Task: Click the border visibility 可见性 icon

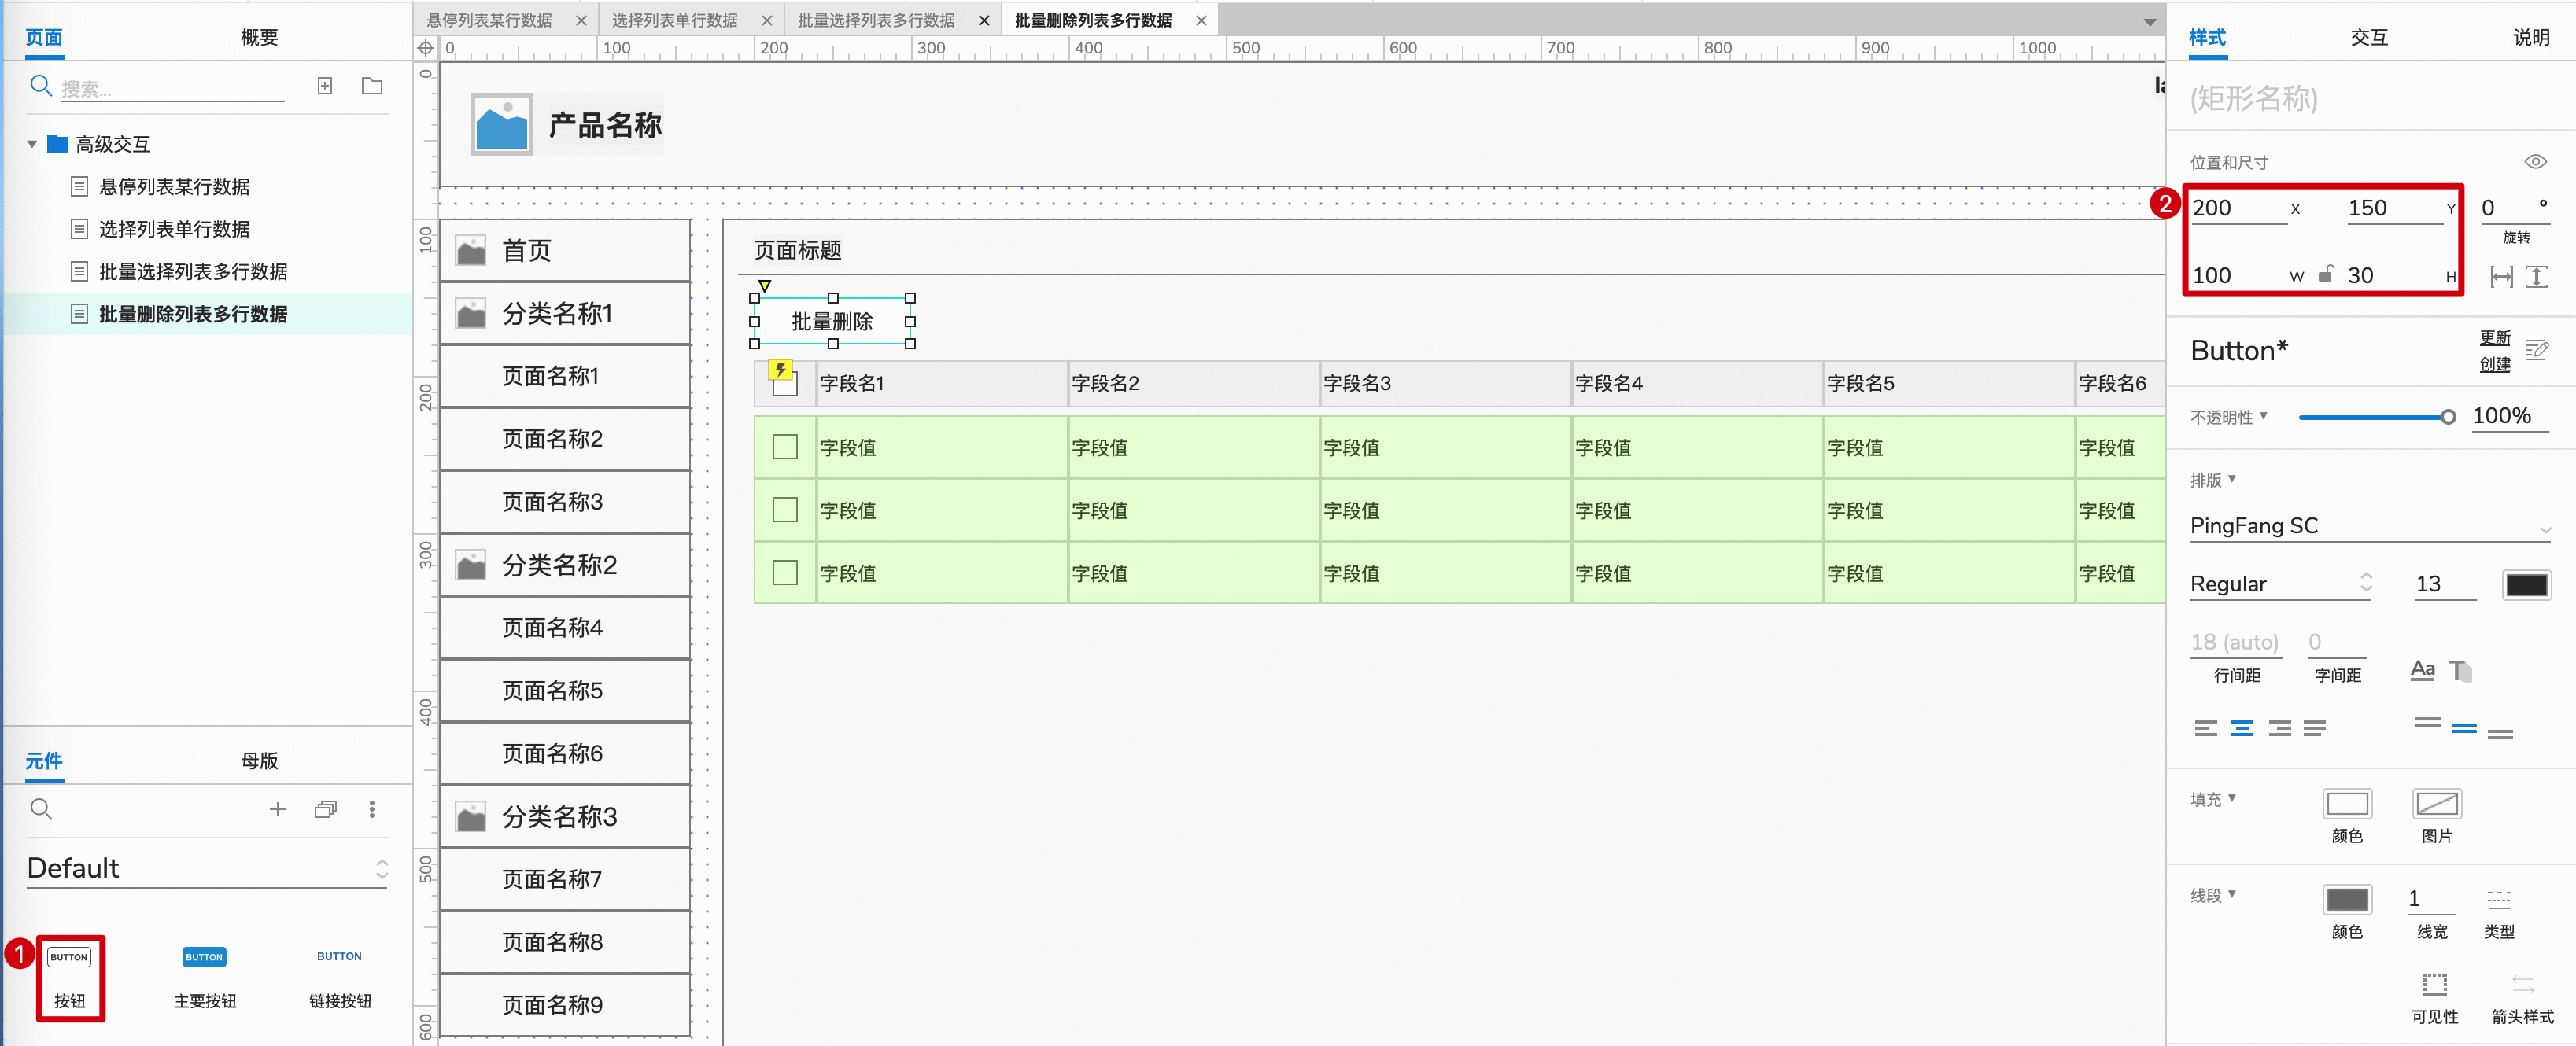Action: pos(2435,984)
